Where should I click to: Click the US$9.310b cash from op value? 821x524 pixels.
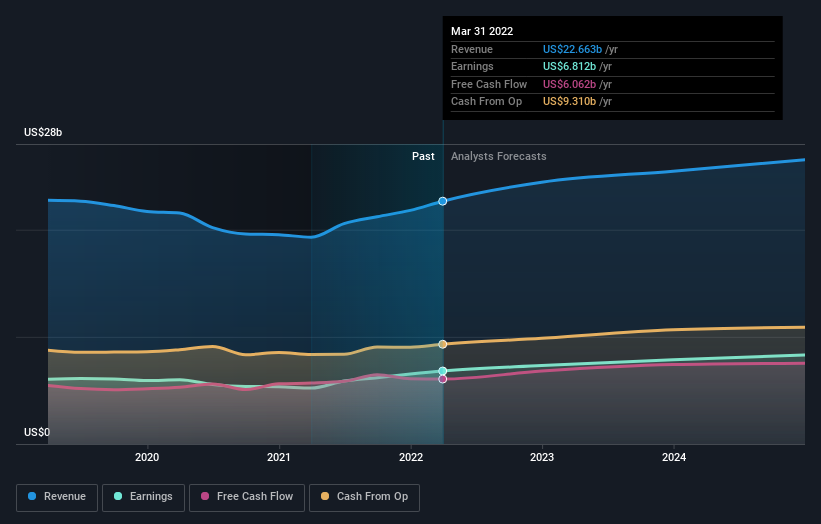(x=569, y=102)
